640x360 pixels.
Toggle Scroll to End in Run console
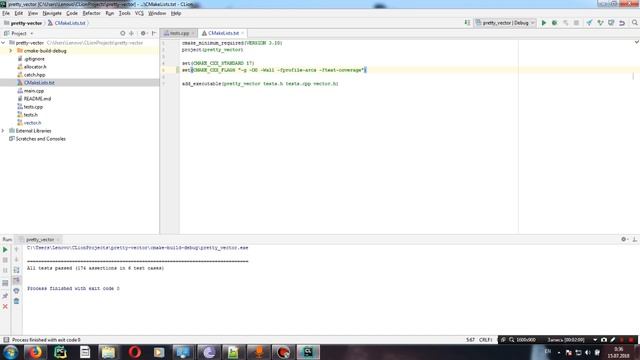(x=16, y=280)
